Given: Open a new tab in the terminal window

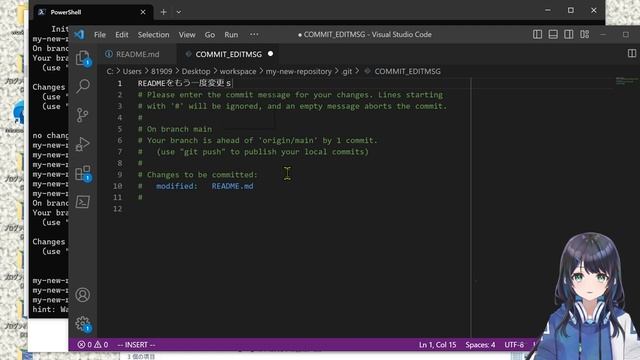Looking at the screenshot, I should point(164,12).
